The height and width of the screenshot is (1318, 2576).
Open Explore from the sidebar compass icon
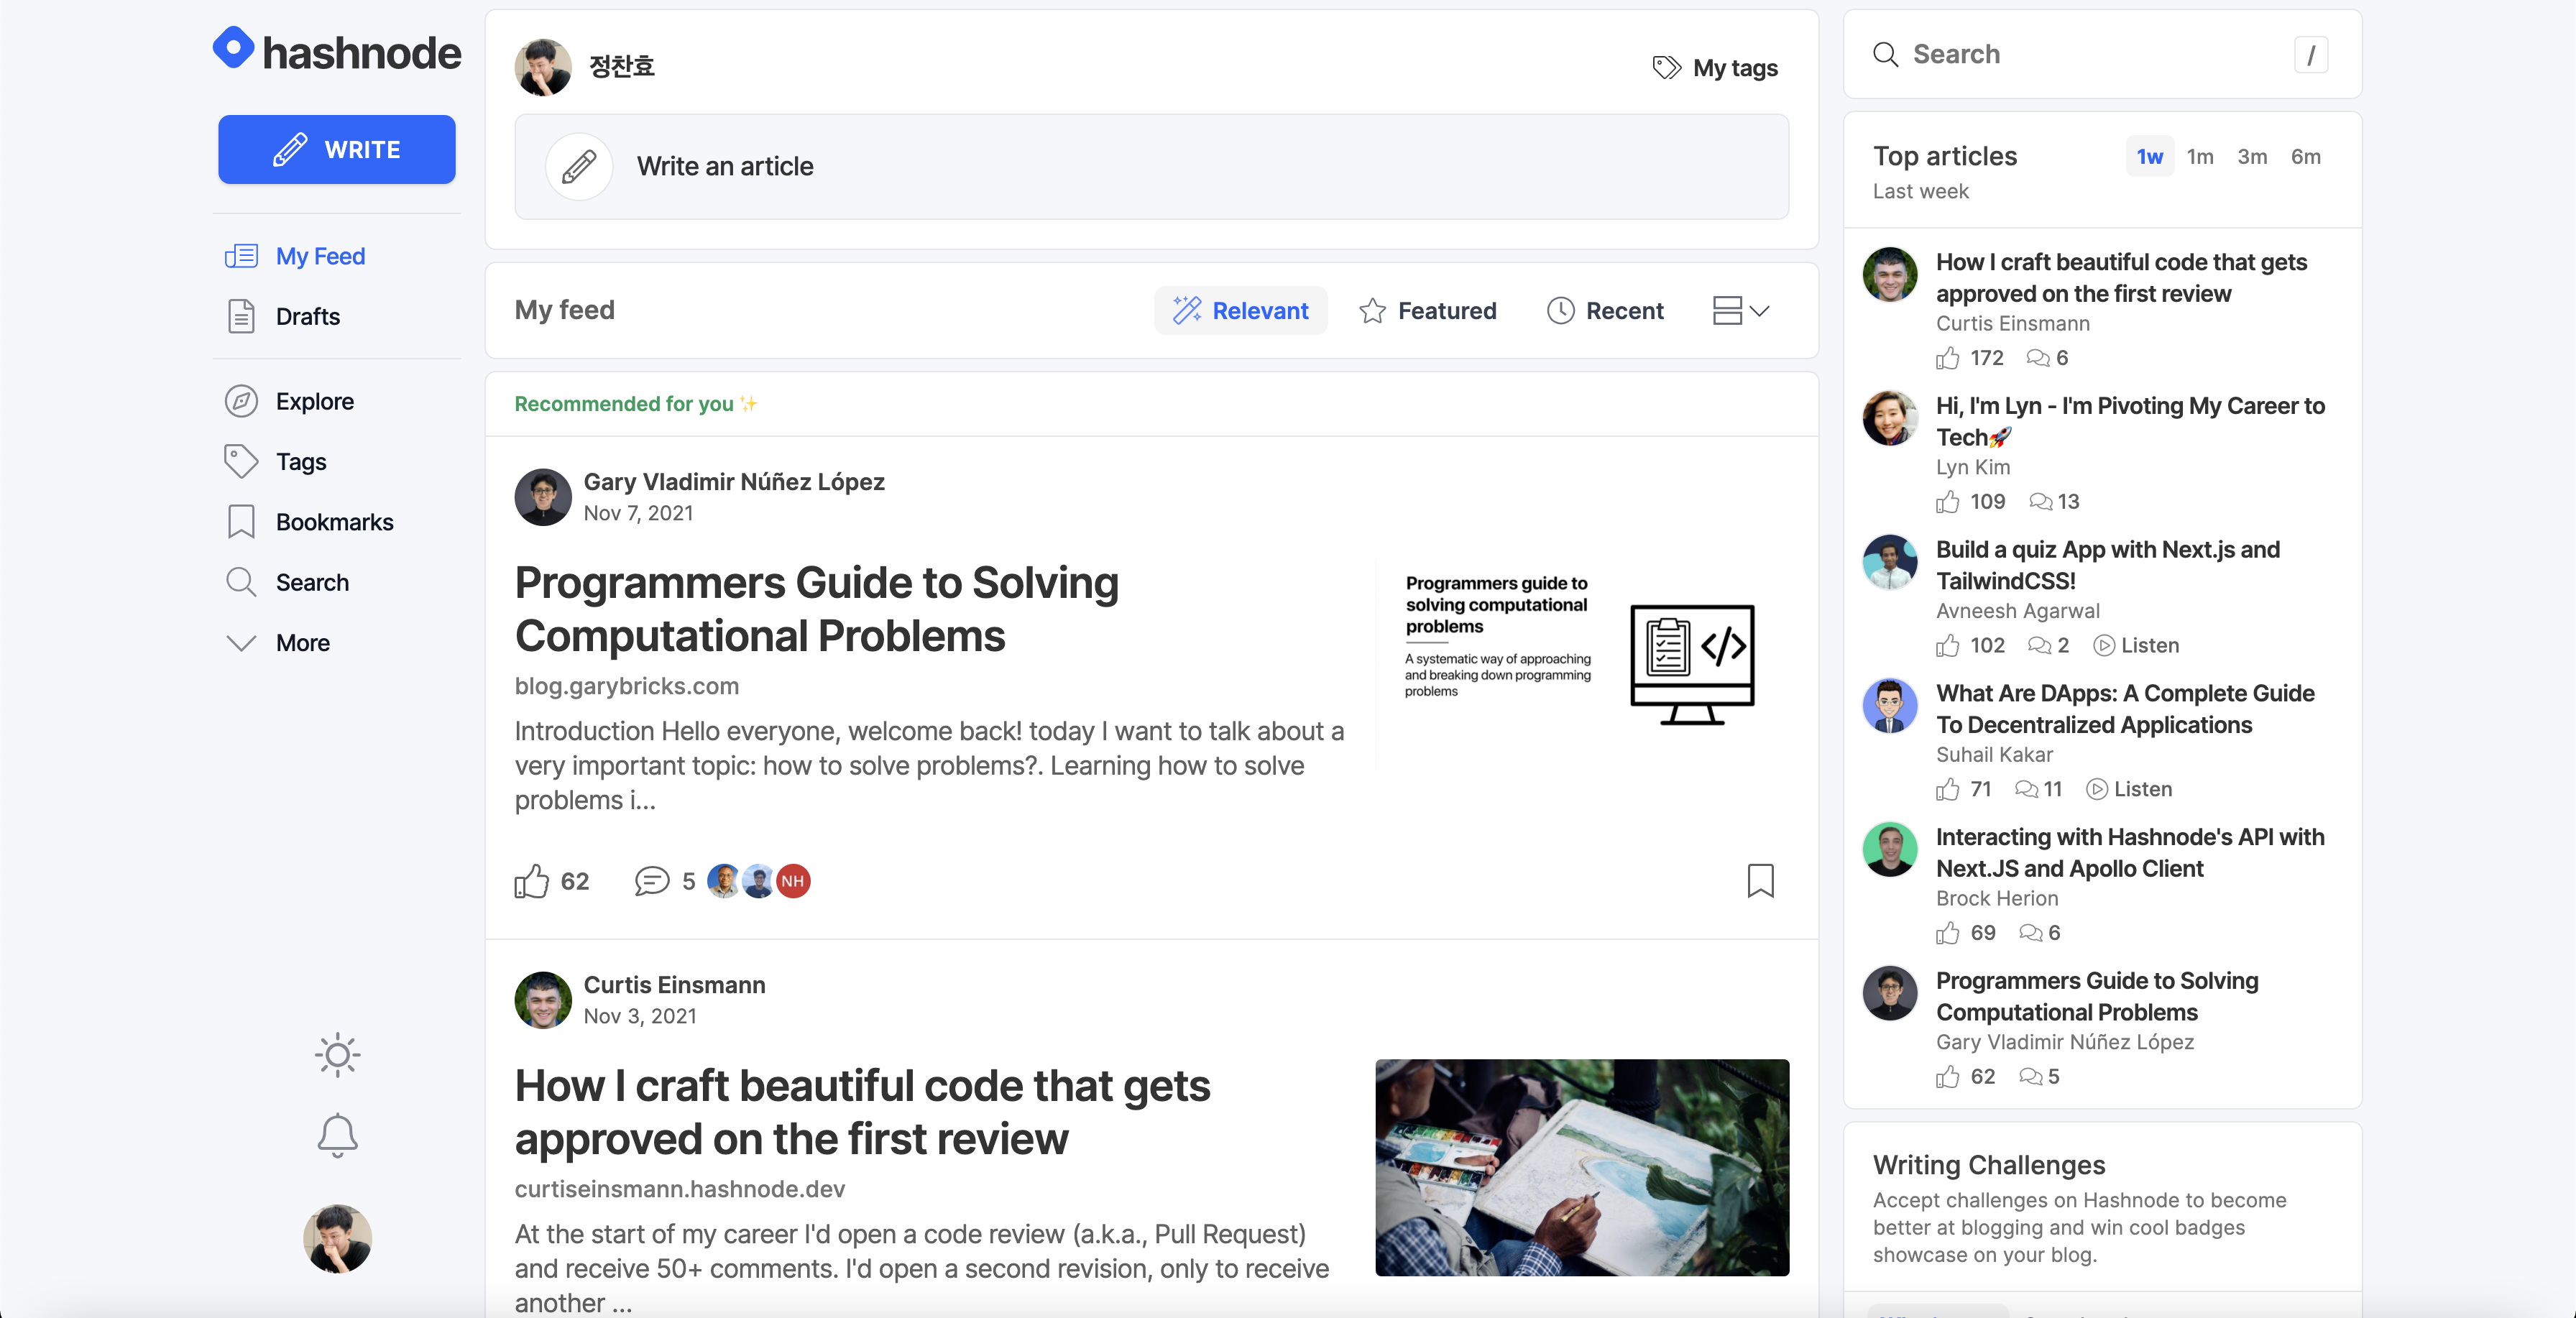click(241, 401)
